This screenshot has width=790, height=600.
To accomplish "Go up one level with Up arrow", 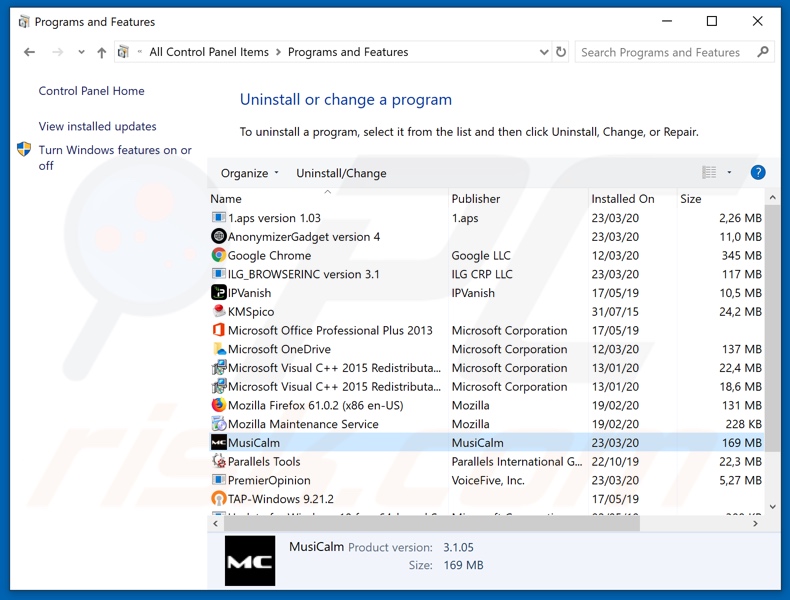I will tap(101, 52).
